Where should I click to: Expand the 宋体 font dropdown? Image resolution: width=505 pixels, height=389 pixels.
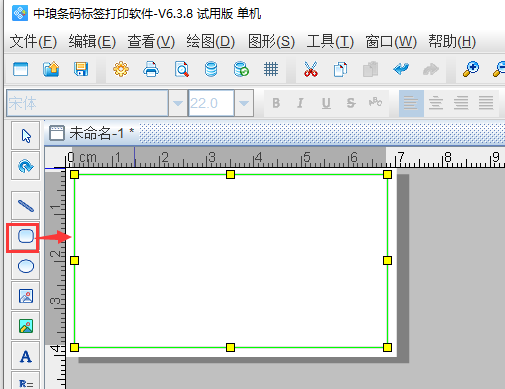point(178,103)
